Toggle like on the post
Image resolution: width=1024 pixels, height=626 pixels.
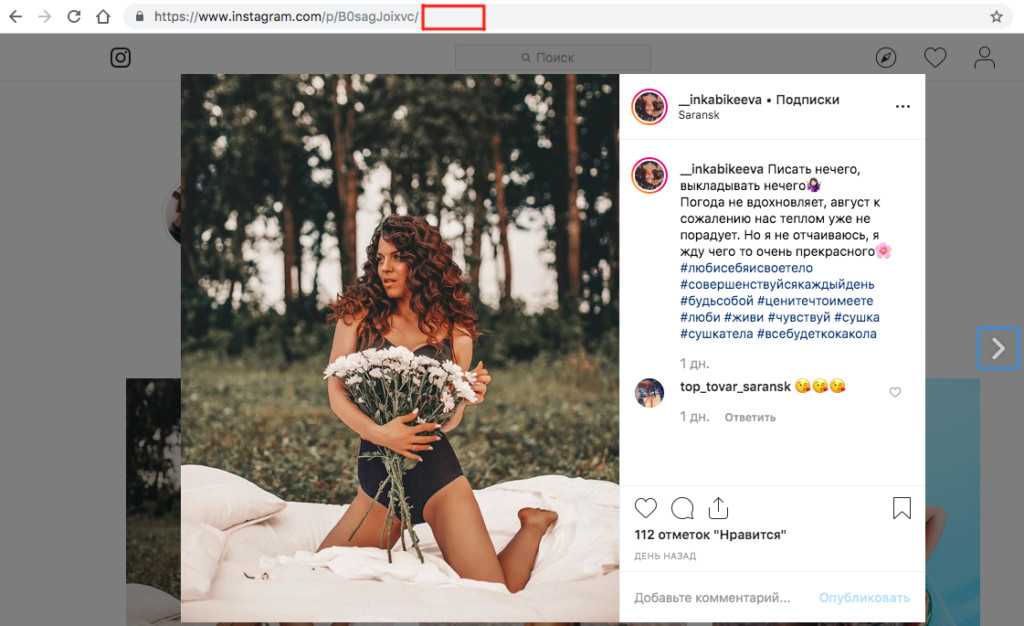pyautogui.click(x=646, y=508)
